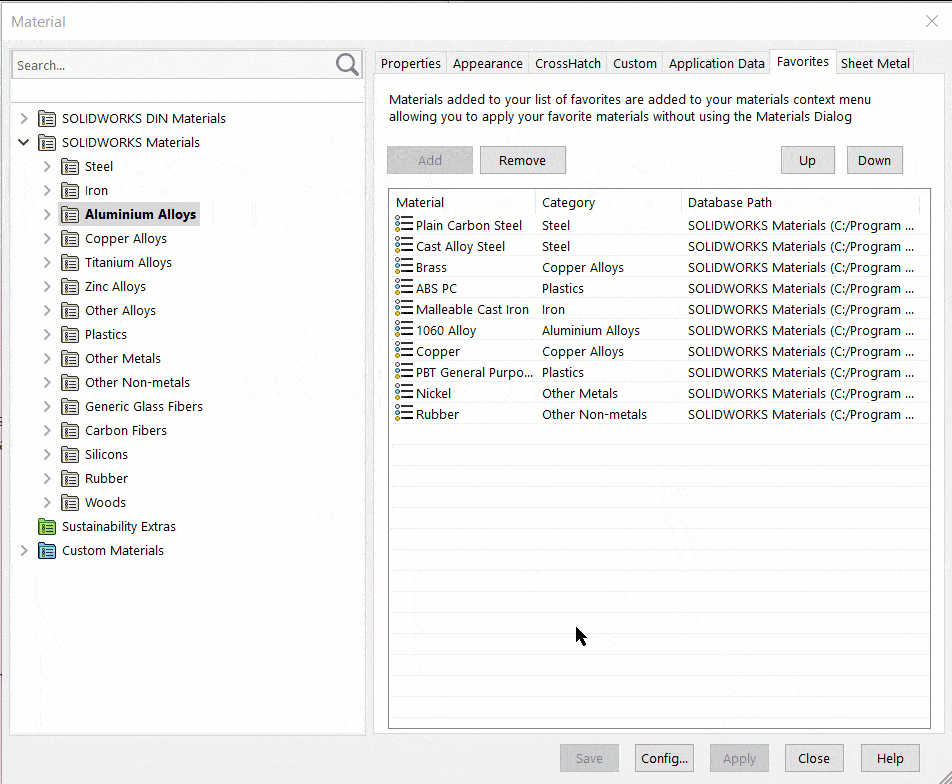This screenshot has width=952, height=784.
Task: Click the Aluminium Alloys category icon
Action: point(70,214)
